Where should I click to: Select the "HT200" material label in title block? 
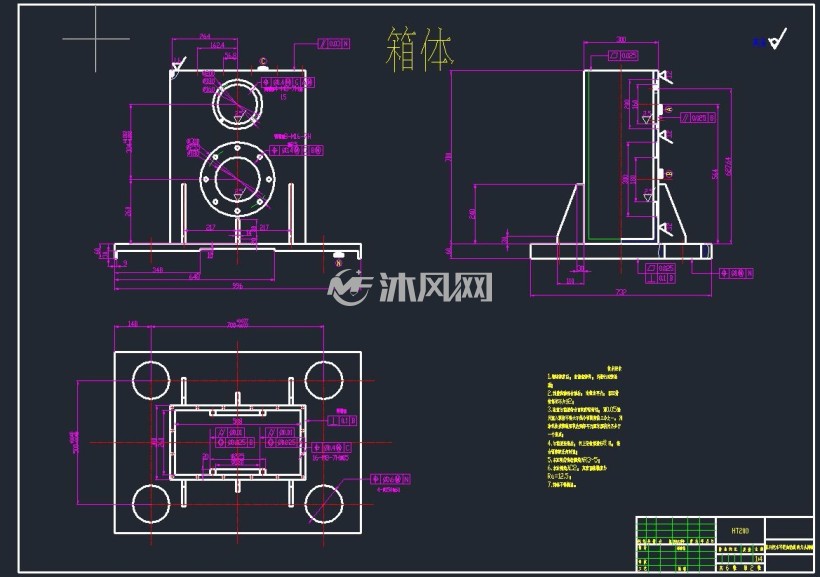click(740, 530)
